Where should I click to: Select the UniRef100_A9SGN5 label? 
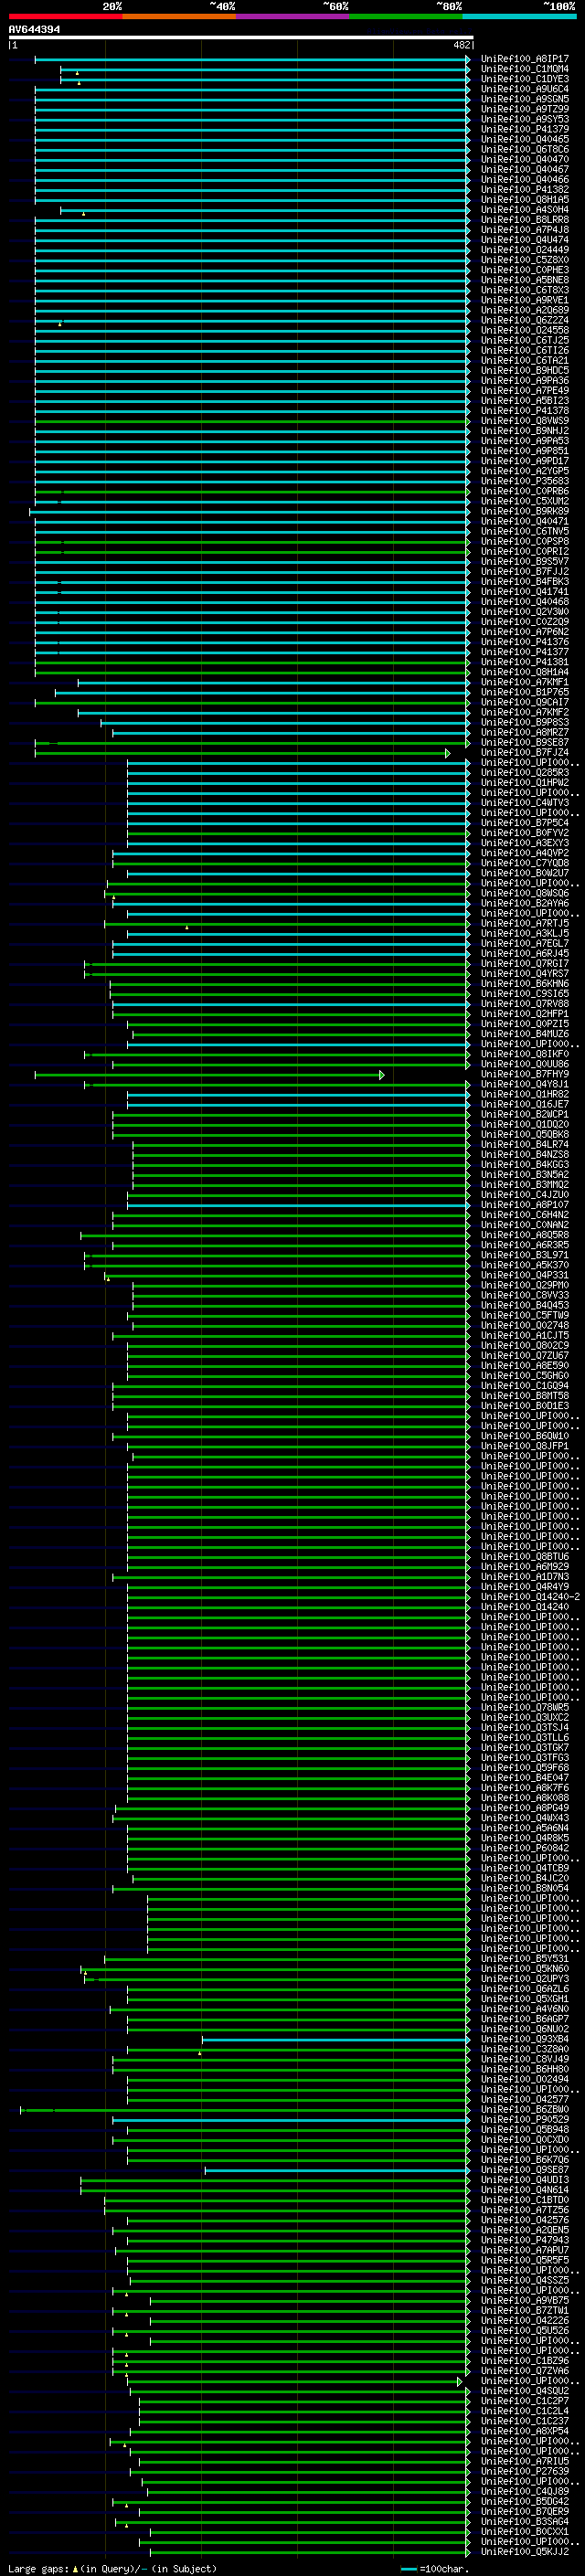click(524, 99)
